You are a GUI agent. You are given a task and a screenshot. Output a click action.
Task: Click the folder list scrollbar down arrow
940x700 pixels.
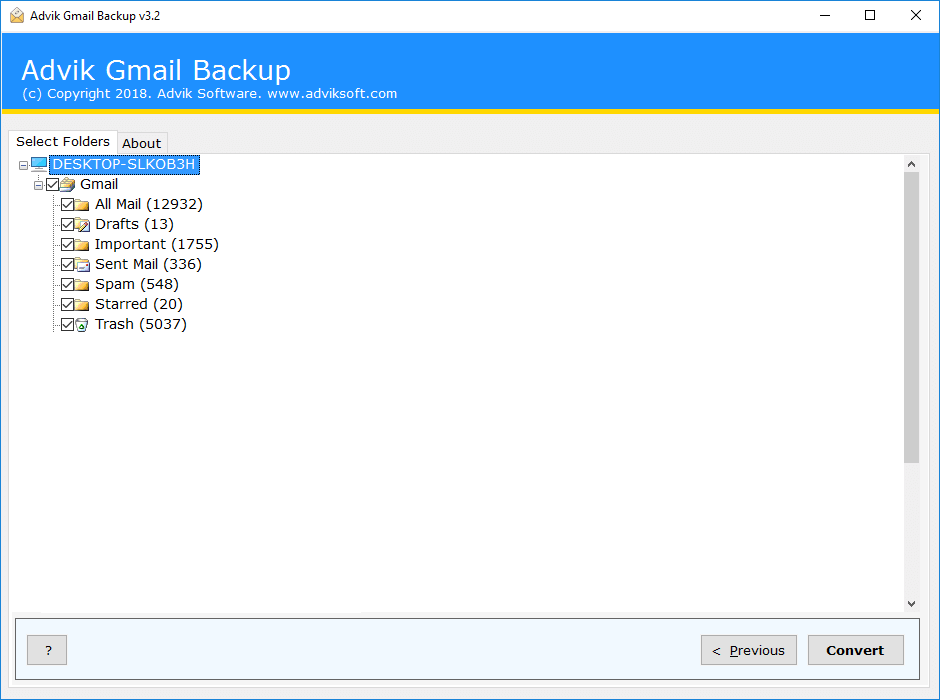coord(911,604)
